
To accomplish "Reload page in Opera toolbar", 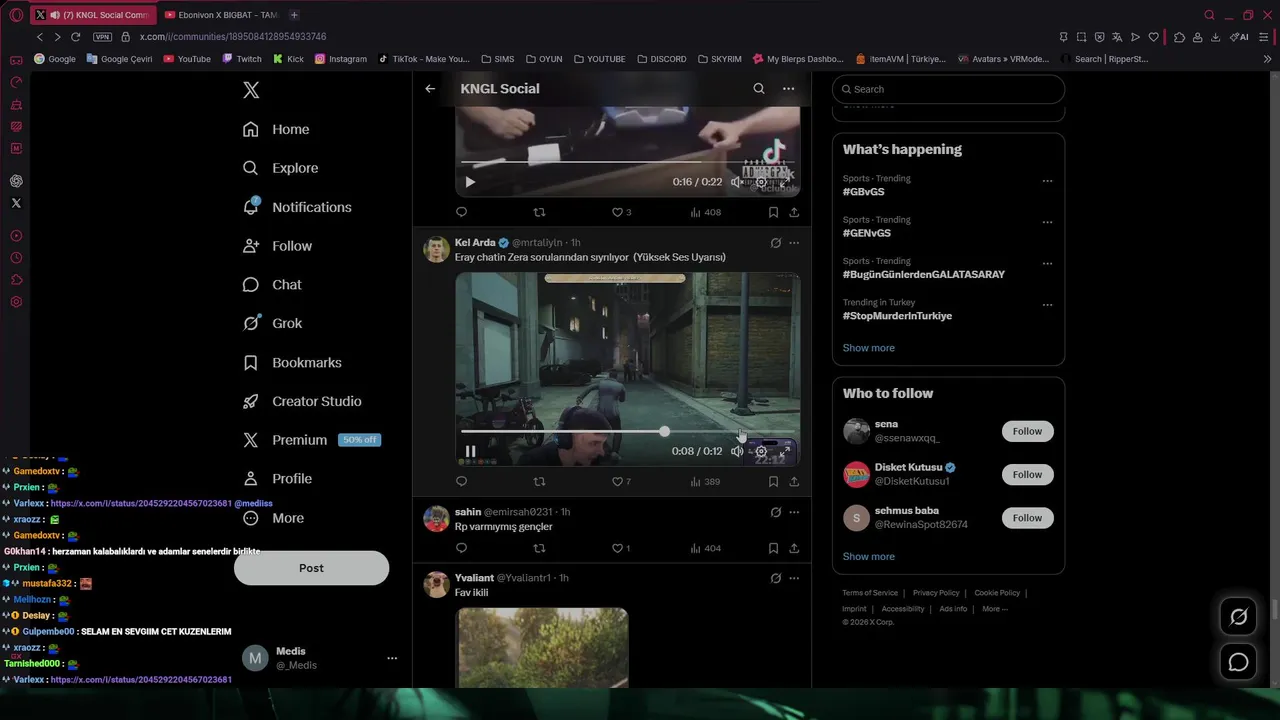I will click(x=75, y=37).
